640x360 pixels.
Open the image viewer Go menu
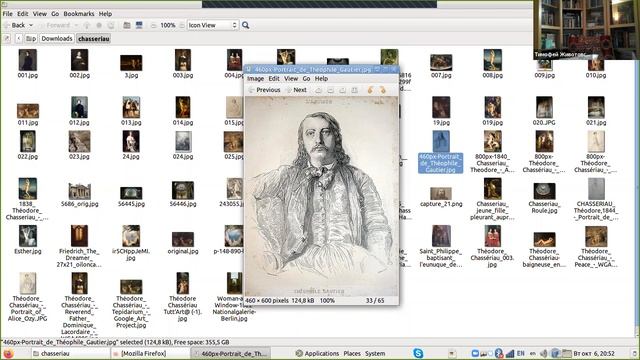(307, 78)
